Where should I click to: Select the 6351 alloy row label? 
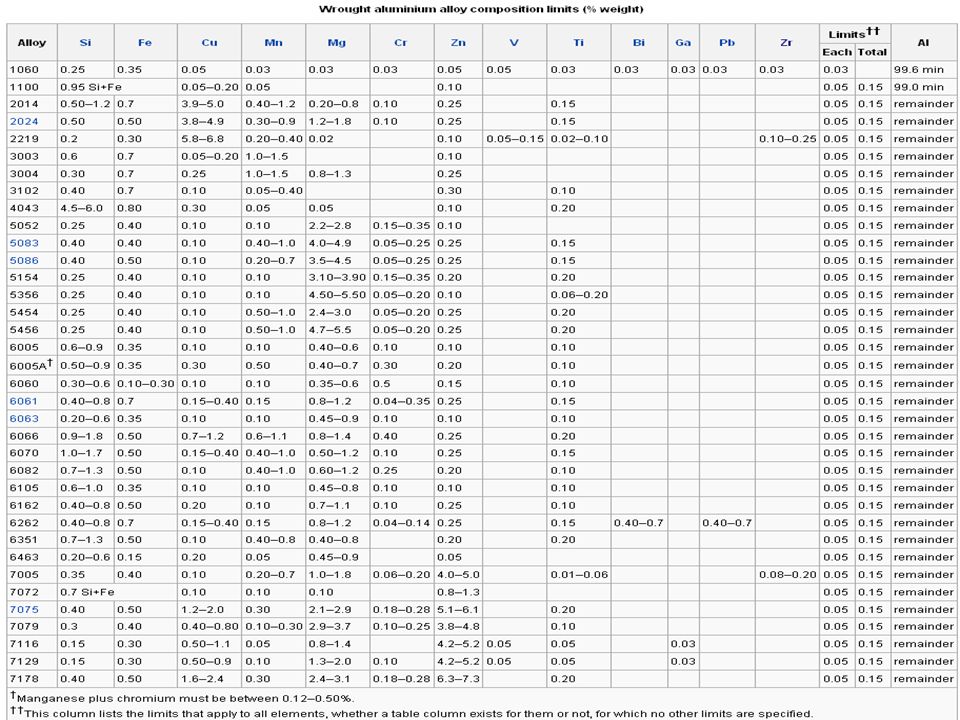24,539
